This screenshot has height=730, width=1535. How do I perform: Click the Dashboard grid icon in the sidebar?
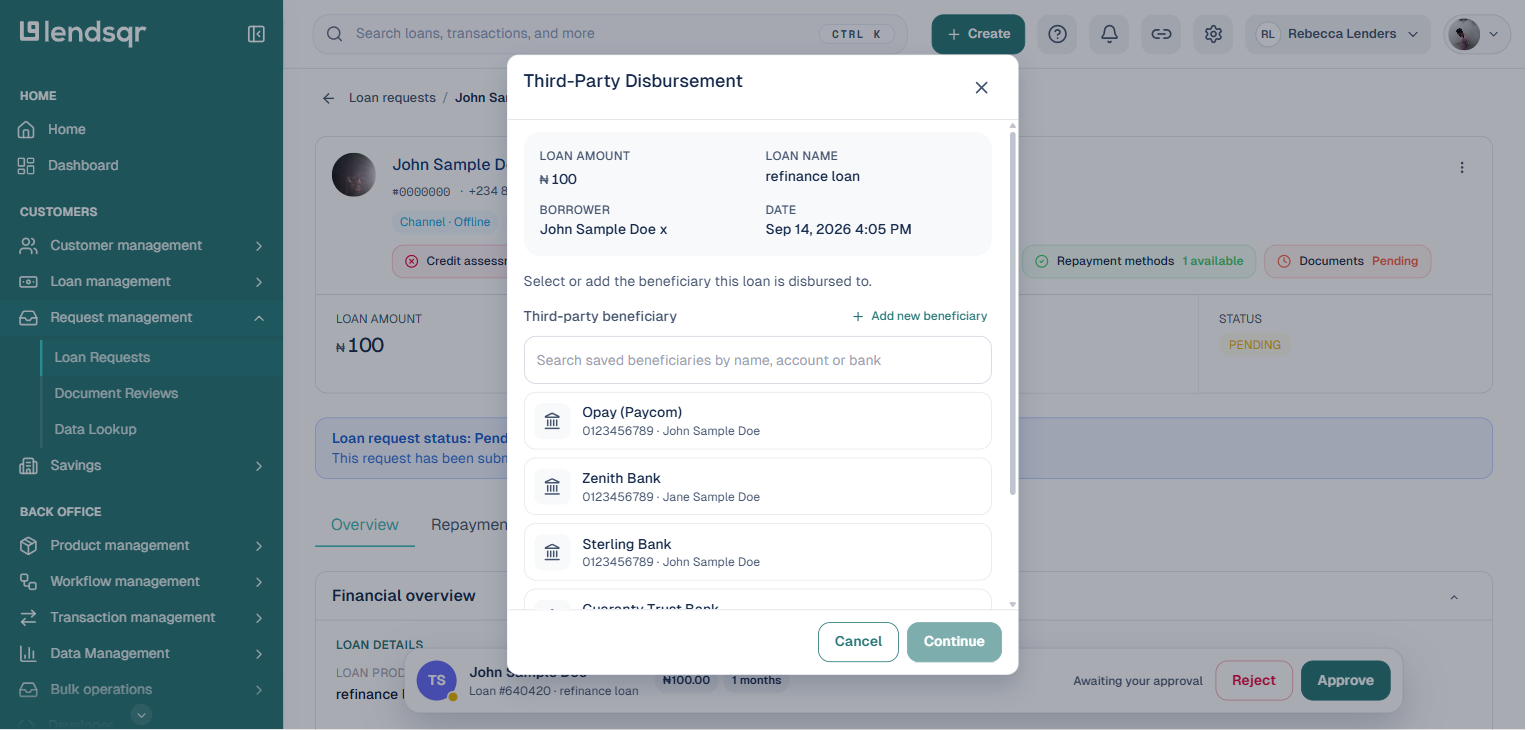click(x=26, y=165)
